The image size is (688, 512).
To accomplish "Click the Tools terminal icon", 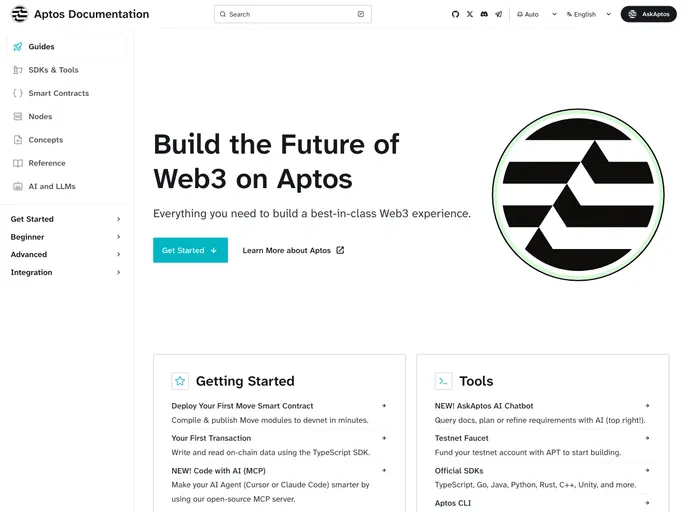I will pos(444,381).
